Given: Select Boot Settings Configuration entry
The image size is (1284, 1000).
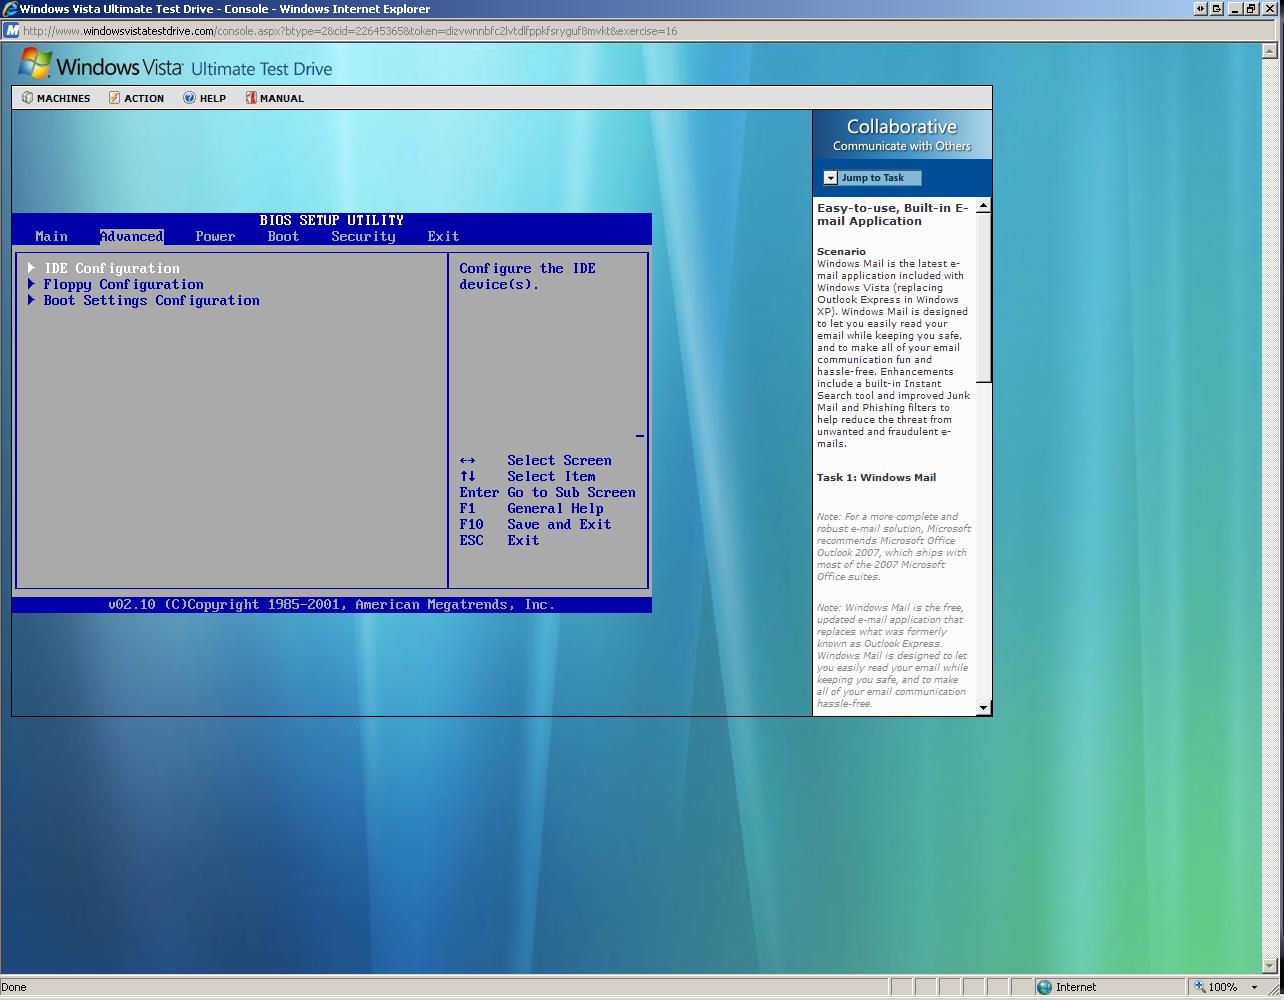Looking at the screenshot, I should click(x=151, y=300).
